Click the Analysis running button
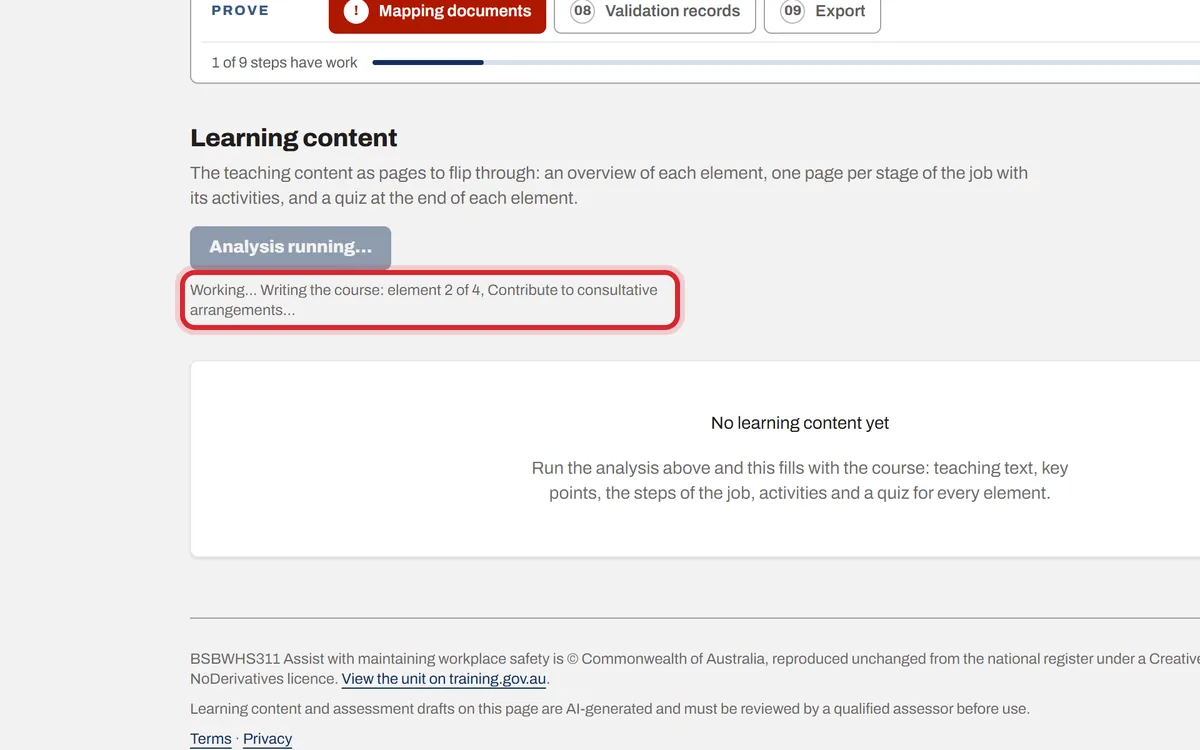This screenshot has width=1200, height=750. click(x=290, y=247)
